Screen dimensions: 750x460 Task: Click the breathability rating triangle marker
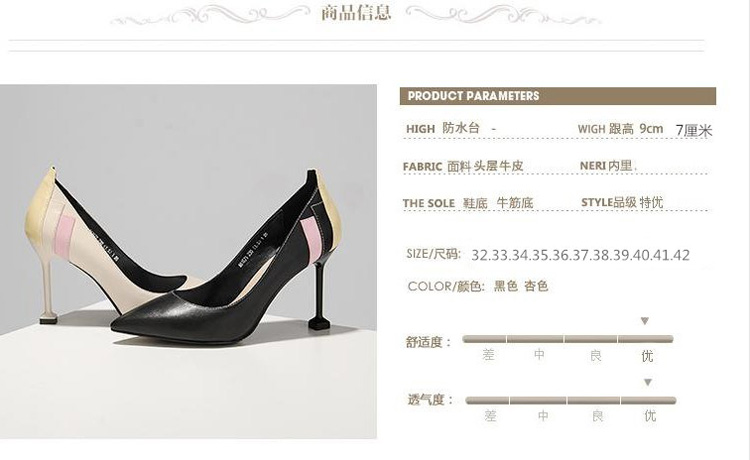tap(648, 382)
